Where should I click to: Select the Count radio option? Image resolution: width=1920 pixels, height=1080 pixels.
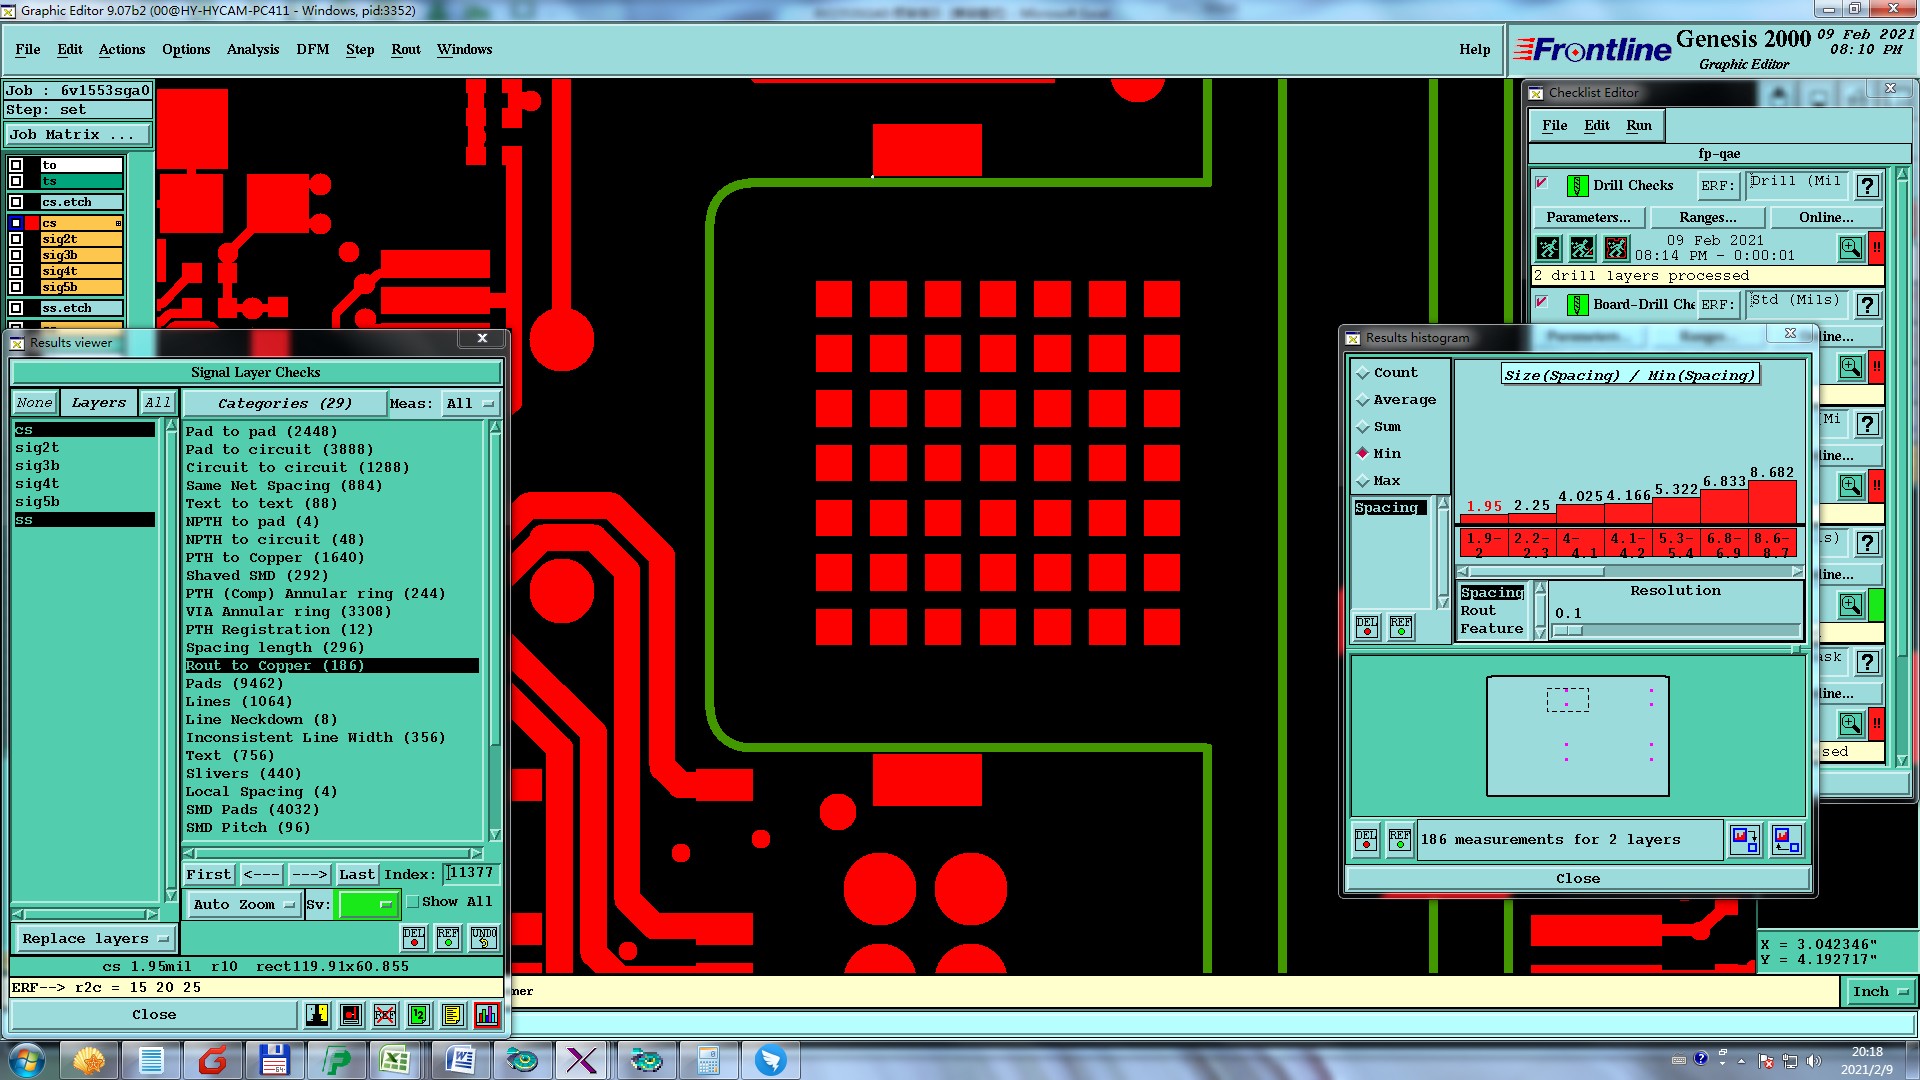(1363, 373)
